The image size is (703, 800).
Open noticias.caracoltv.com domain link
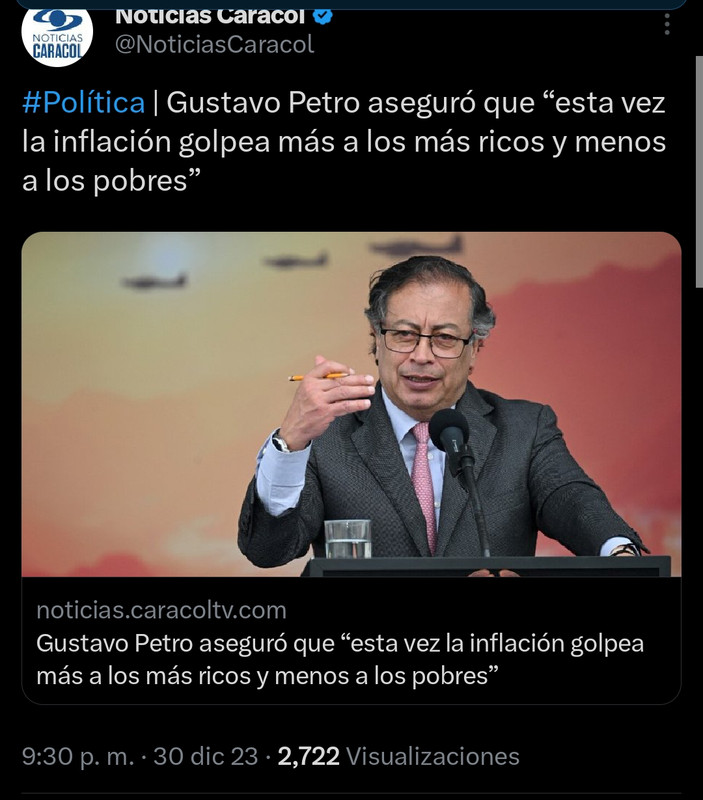(x=161, y=610)
